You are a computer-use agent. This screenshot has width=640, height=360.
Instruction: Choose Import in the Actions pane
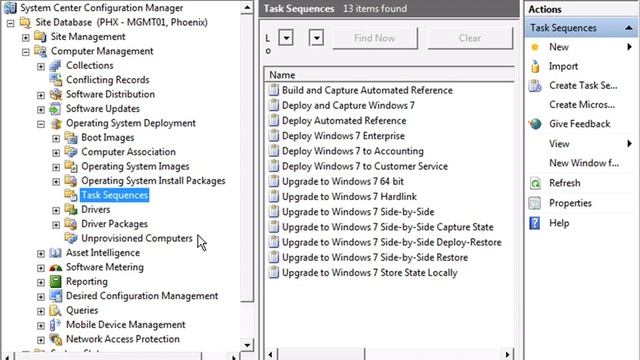(x=563, y=66)
